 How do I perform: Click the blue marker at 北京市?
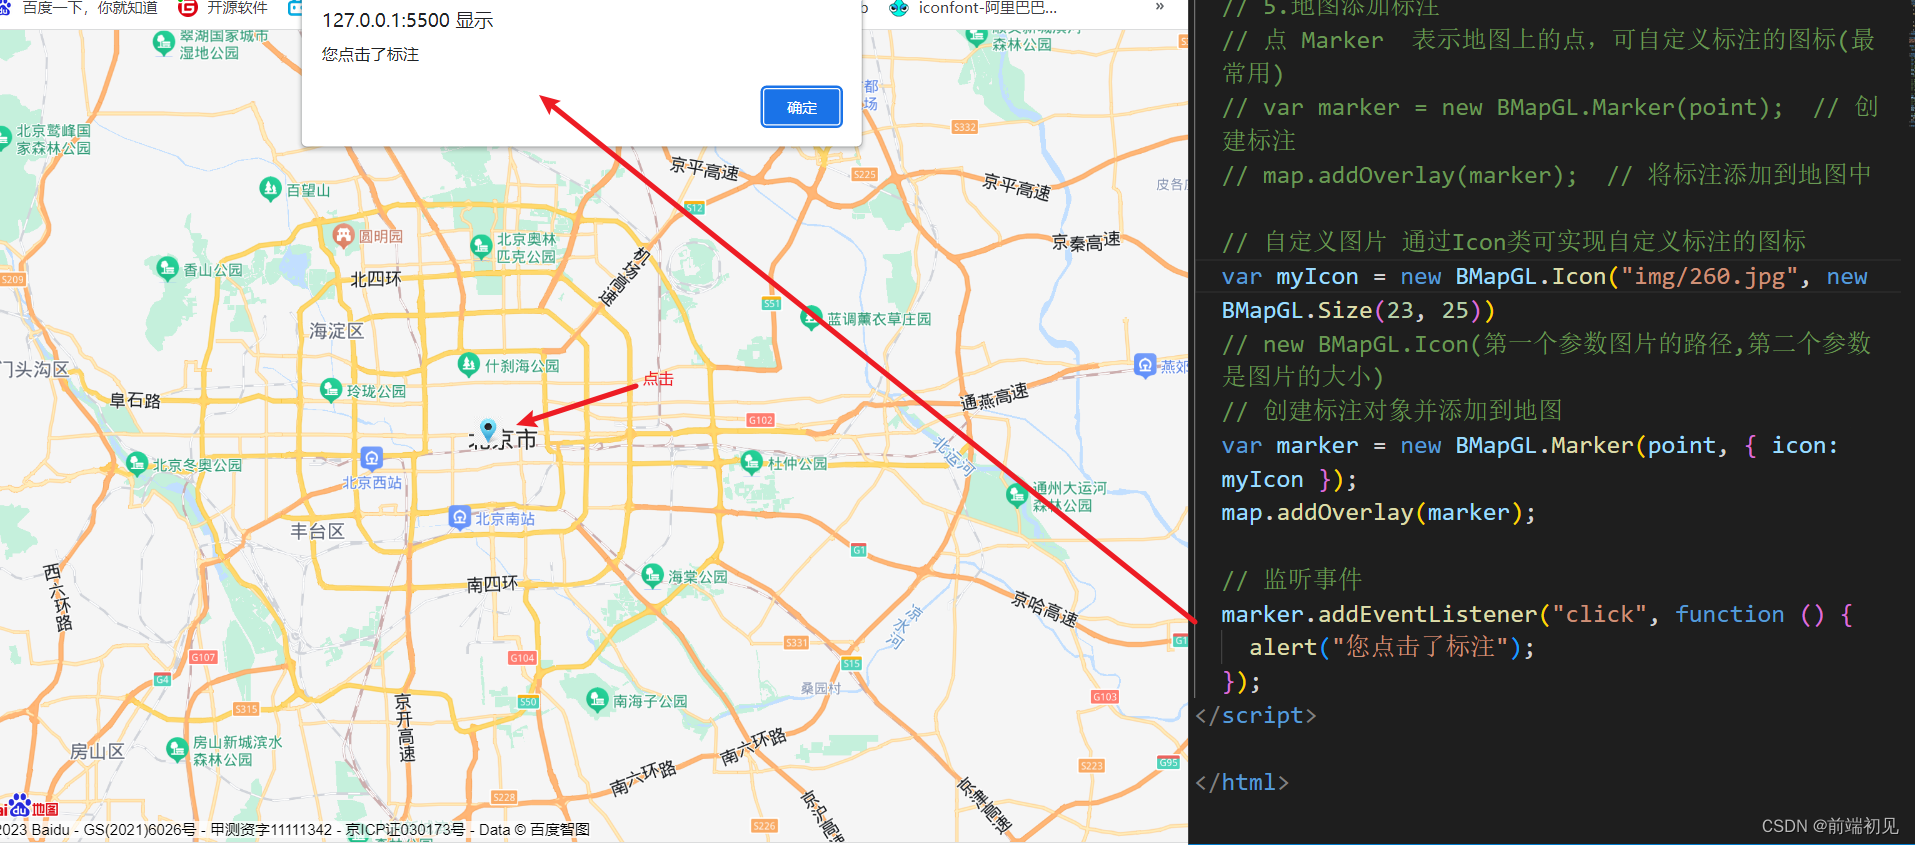click(488, 429)
